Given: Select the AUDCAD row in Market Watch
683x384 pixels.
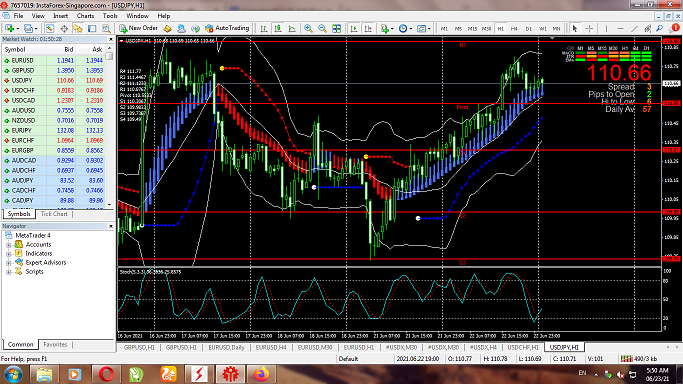Looking at the screenshot, I should click(54, 161).
